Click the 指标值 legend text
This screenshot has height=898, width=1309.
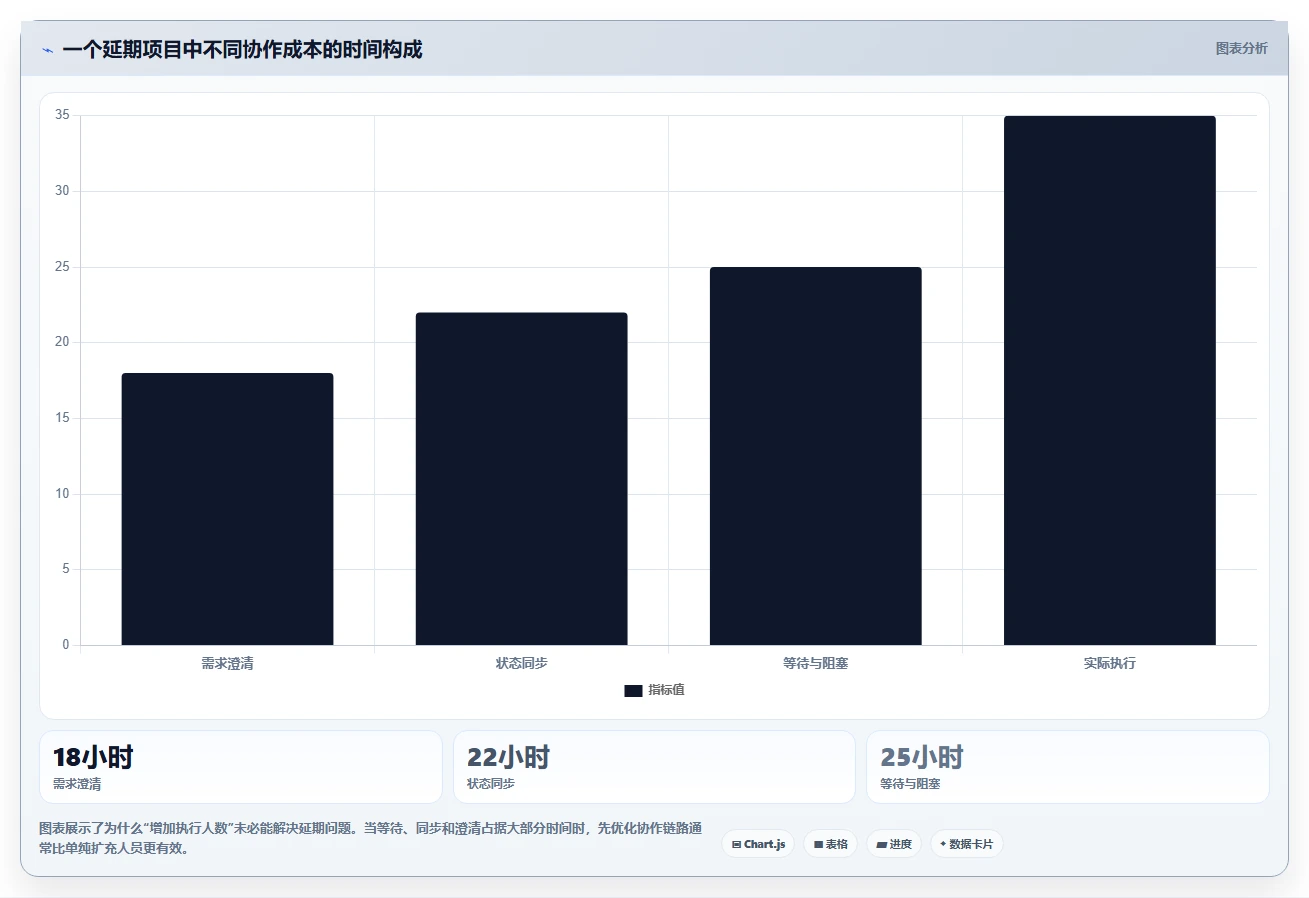pyautogui.click(x=666, y=690)
